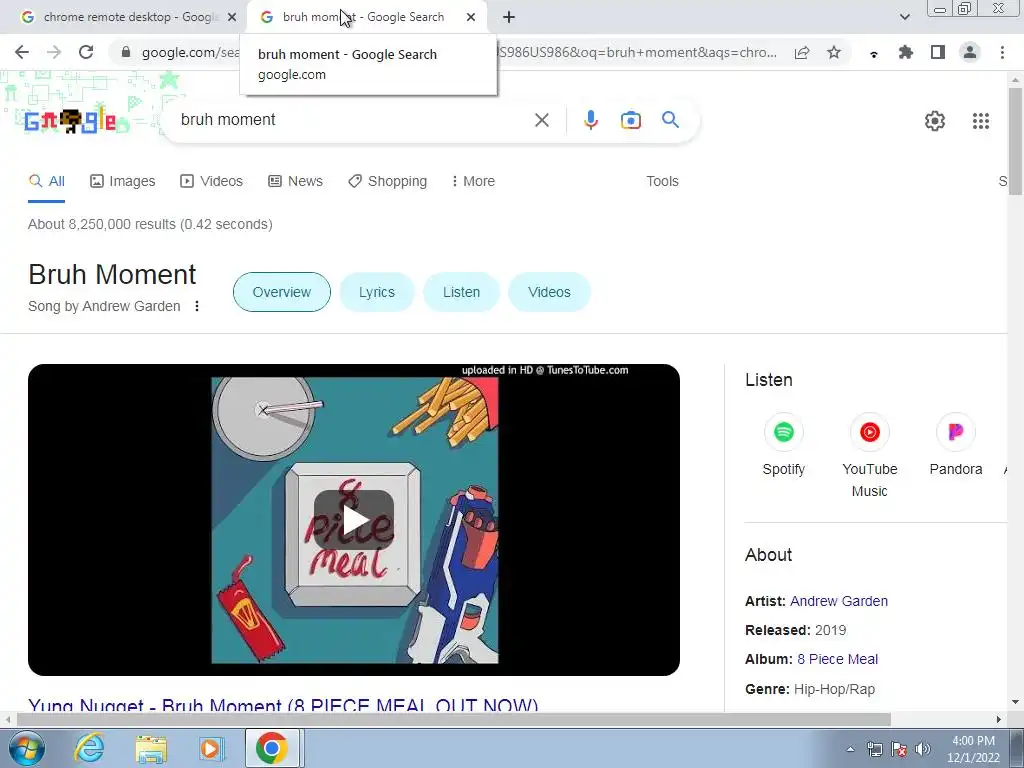Click the forward navigation arrow

tap(54, 52)
